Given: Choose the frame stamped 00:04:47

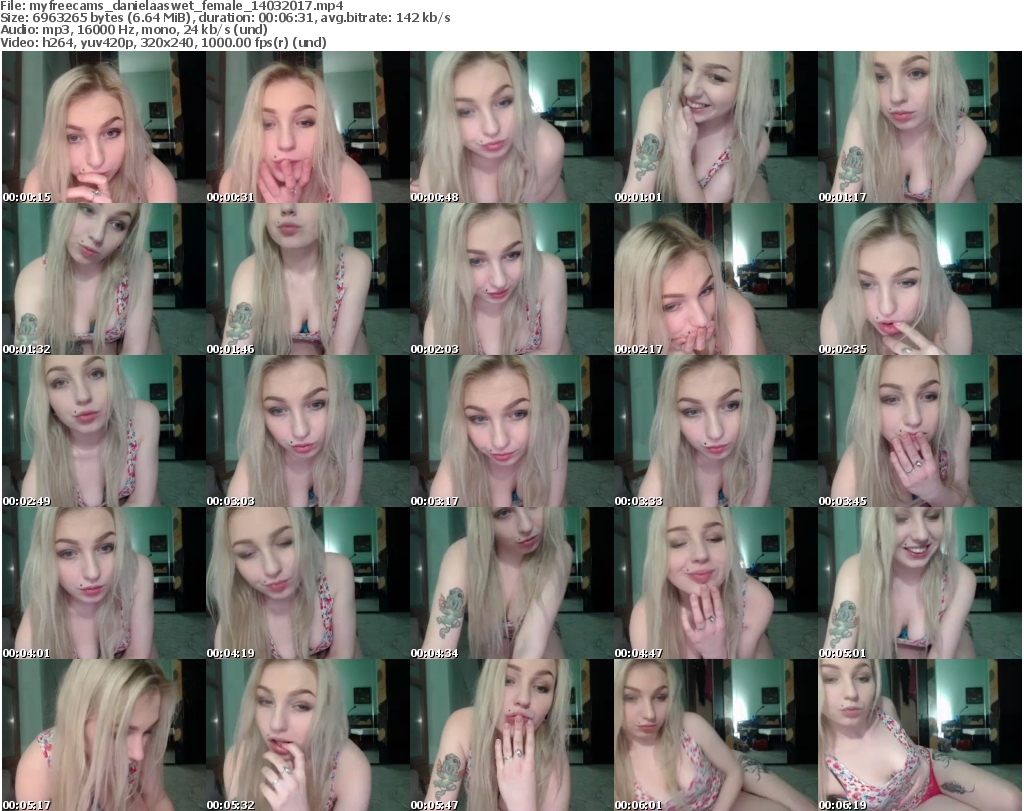Looking at the screenshot, I should 716,583.
